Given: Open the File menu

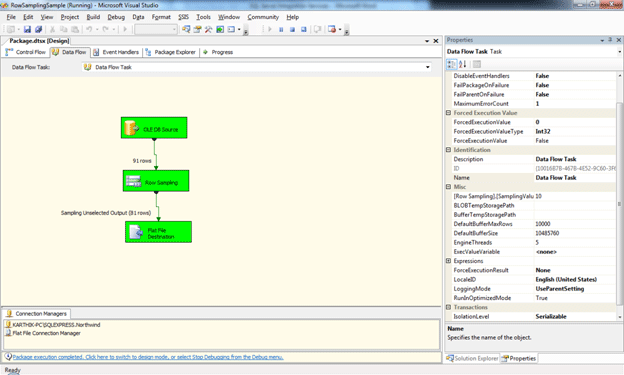Looking at the screenshot, I should (11, 17).
